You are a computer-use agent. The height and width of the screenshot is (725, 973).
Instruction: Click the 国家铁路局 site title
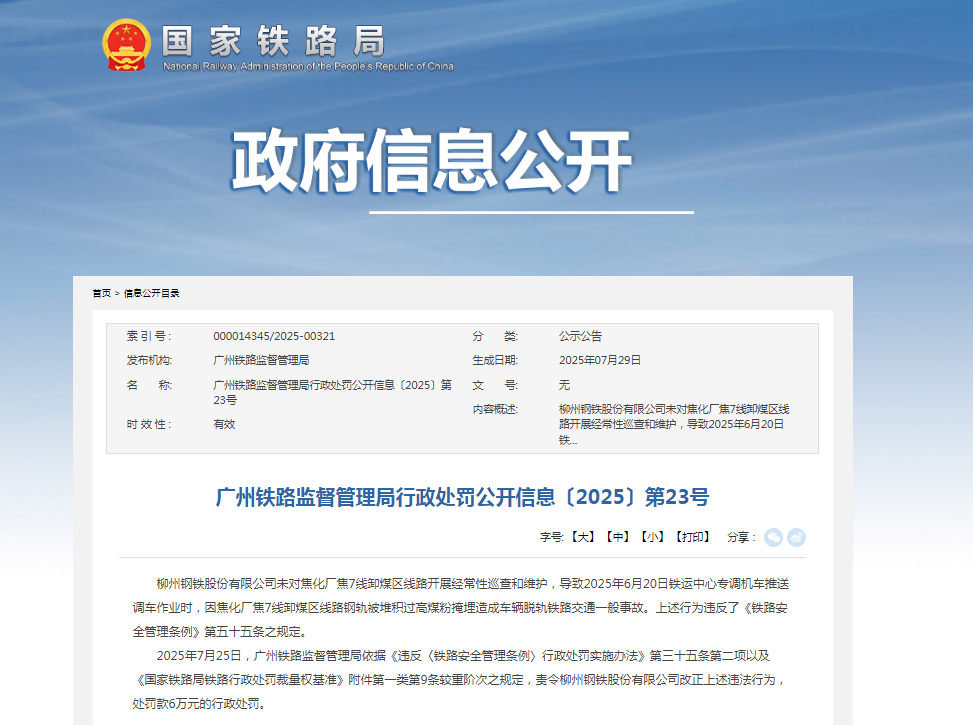[274, 41]
